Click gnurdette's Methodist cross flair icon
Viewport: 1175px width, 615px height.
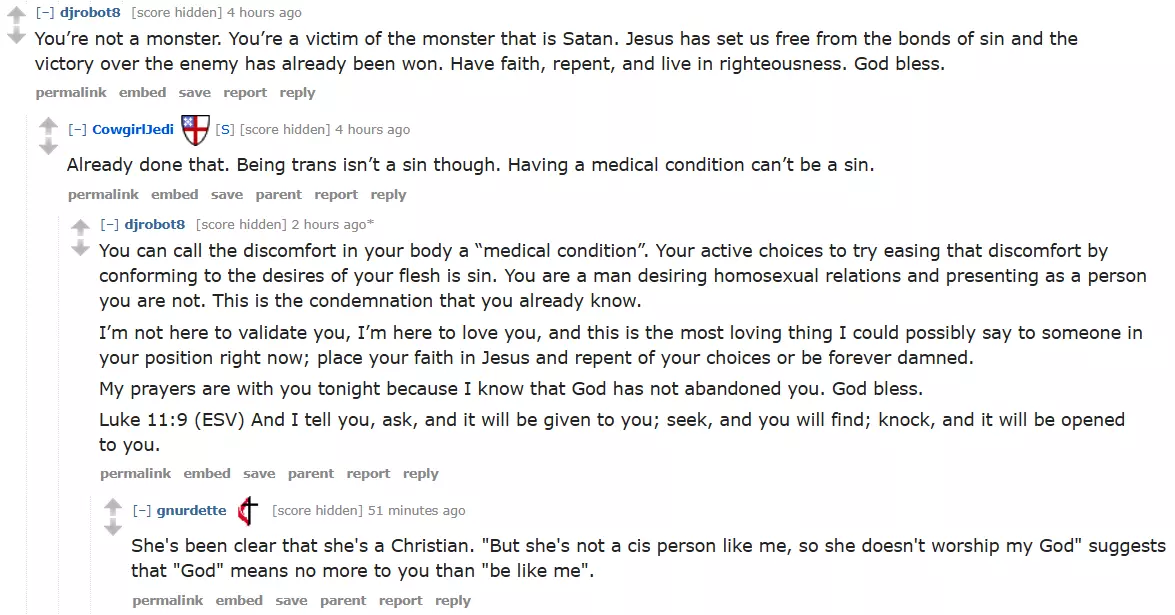click(x=248, y=511)
